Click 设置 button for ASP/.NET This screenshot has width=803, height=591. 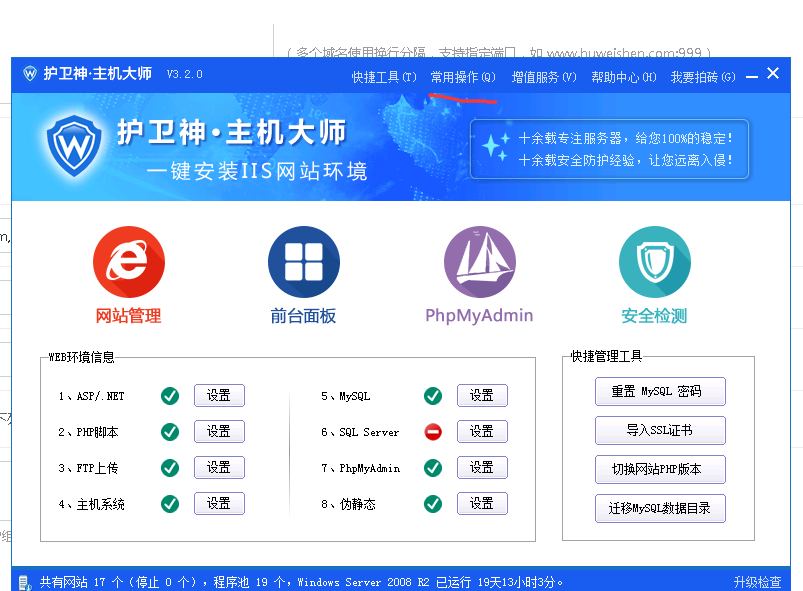(x=219, y=395)
